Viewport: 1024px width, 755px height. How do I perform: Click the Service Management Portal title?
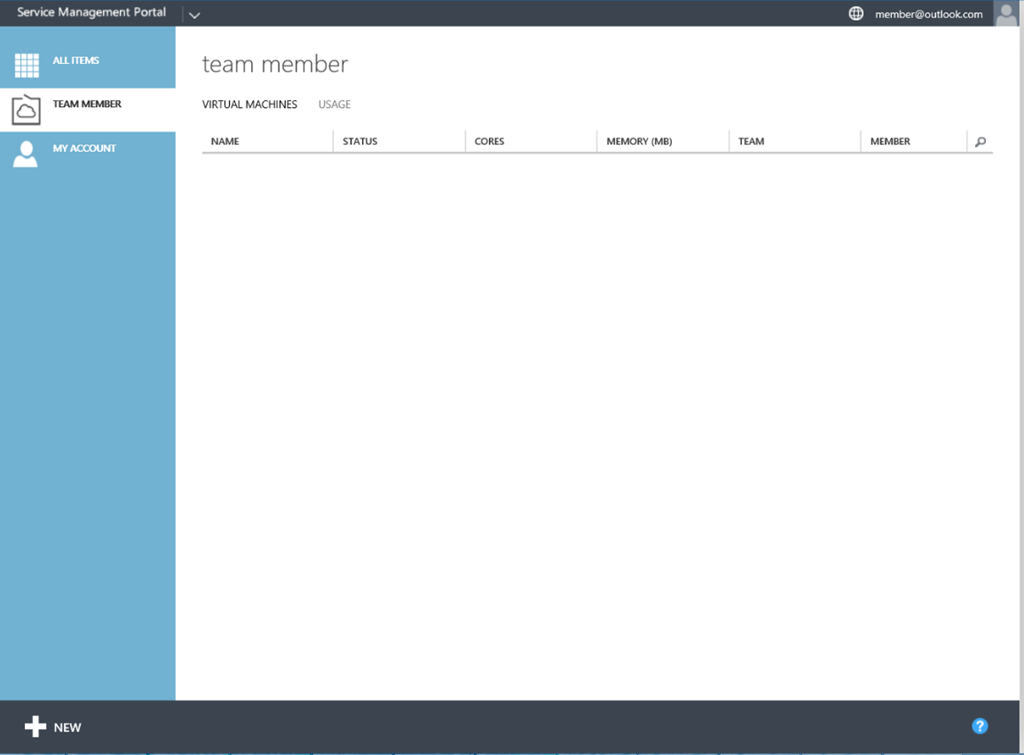point(91,13)
